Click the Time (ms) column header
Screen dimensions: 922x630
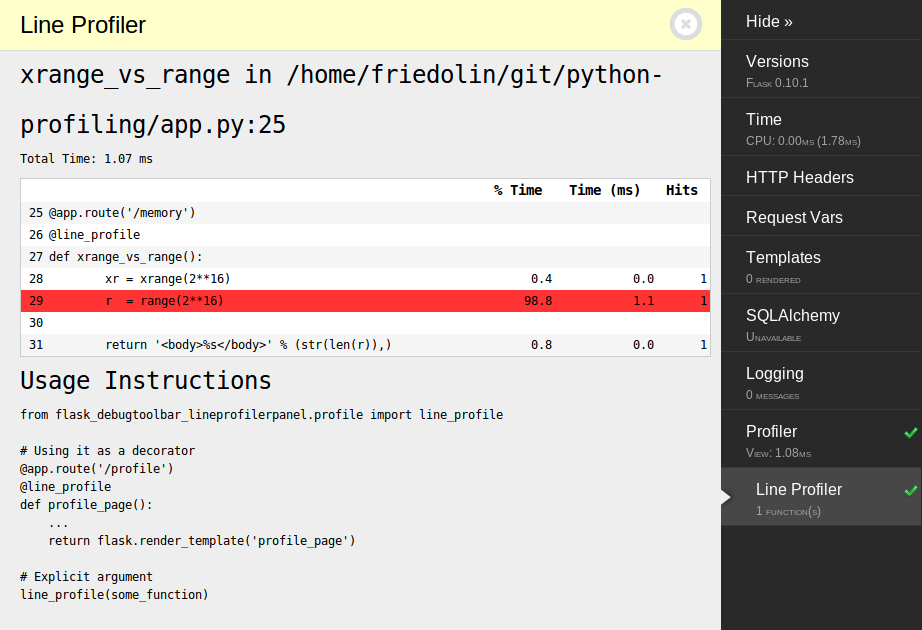[604, 190]
